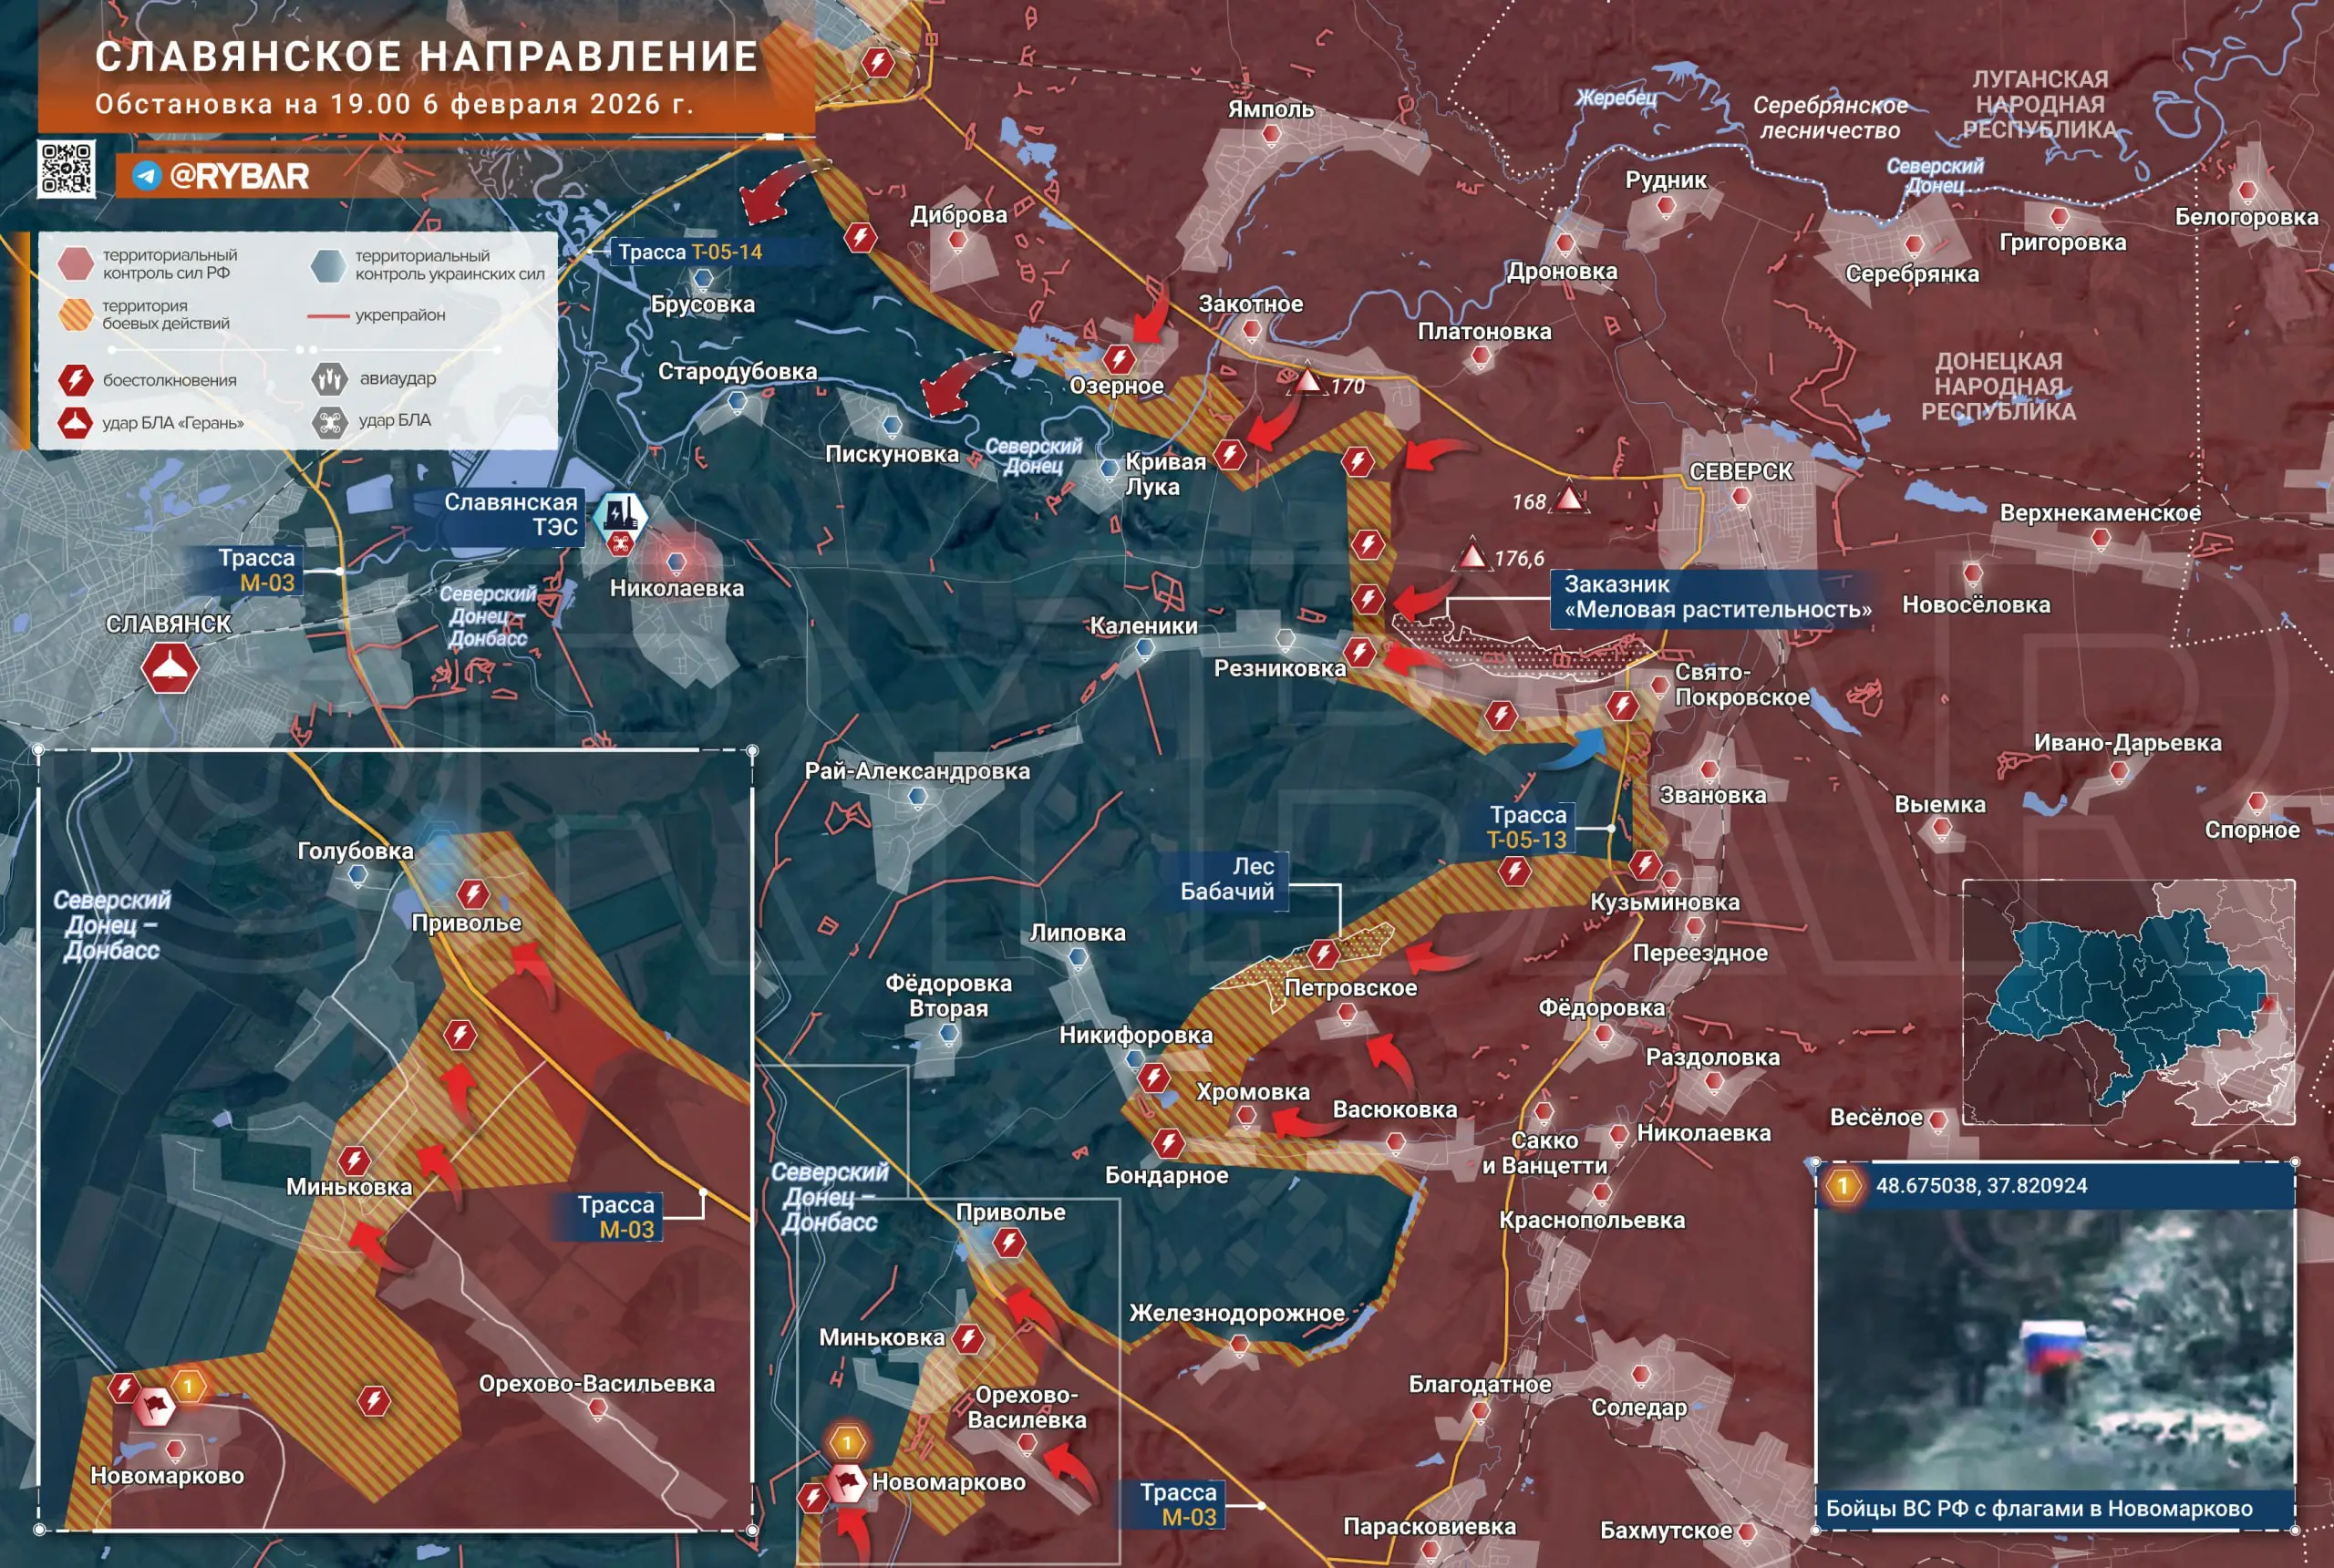The height and width of the screenshot is (1568, 2334).
Task: Click the Ukraine overview mini-map
Action: pos(2128,1001)
